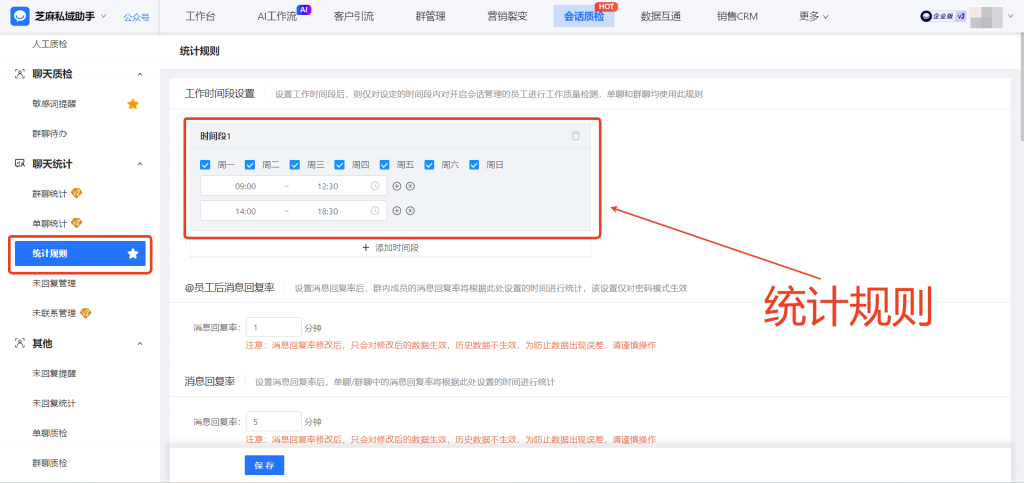This screenshot has height=483, width=1024.
Task: Click the @员工后消息回复率 minutes input field
Action: [273, 327]
